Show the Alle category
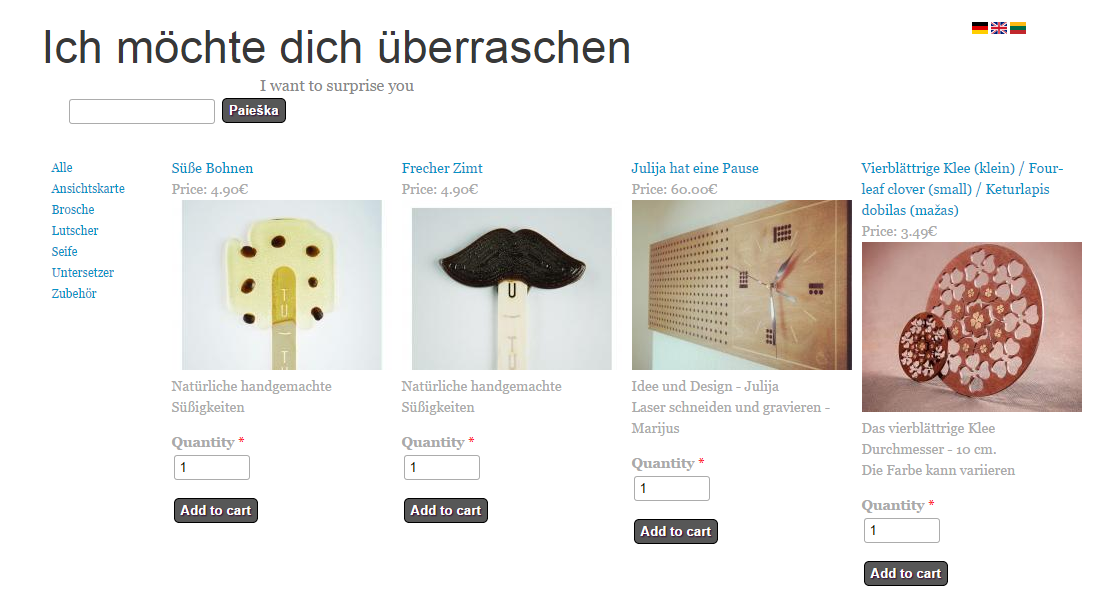Screen dimensions: 1119x607 (x=61, y=168)
